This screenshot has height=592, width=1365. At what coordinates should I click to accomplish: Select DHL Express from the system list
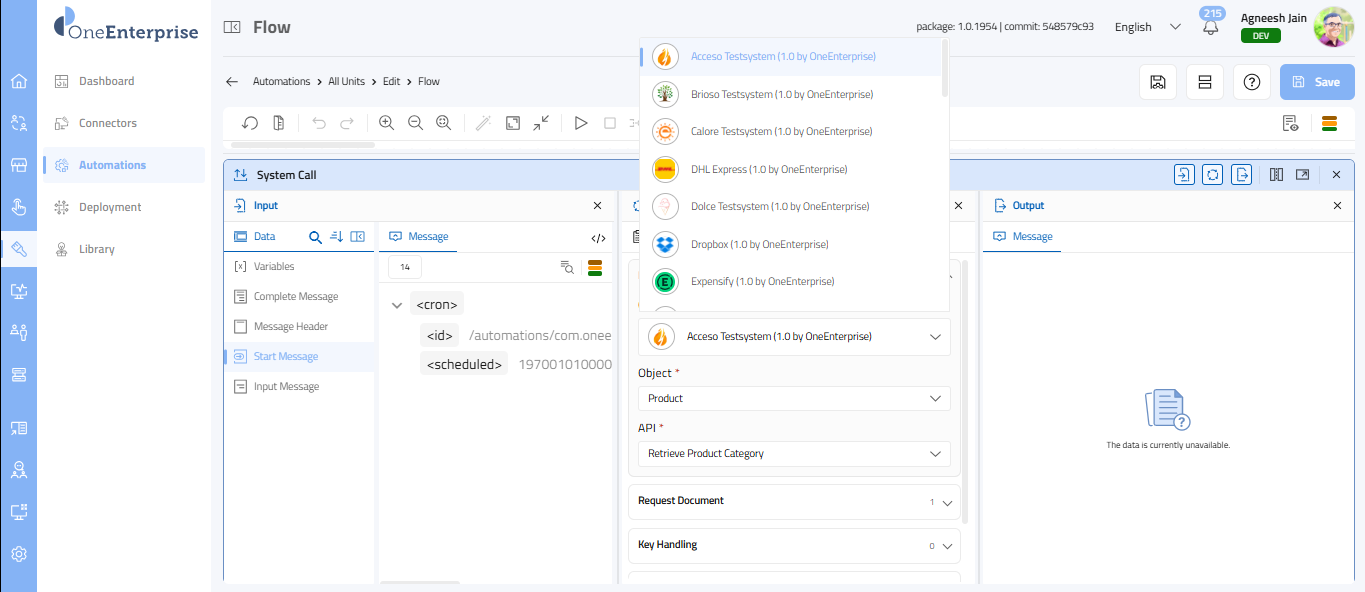tap(768, 169)
